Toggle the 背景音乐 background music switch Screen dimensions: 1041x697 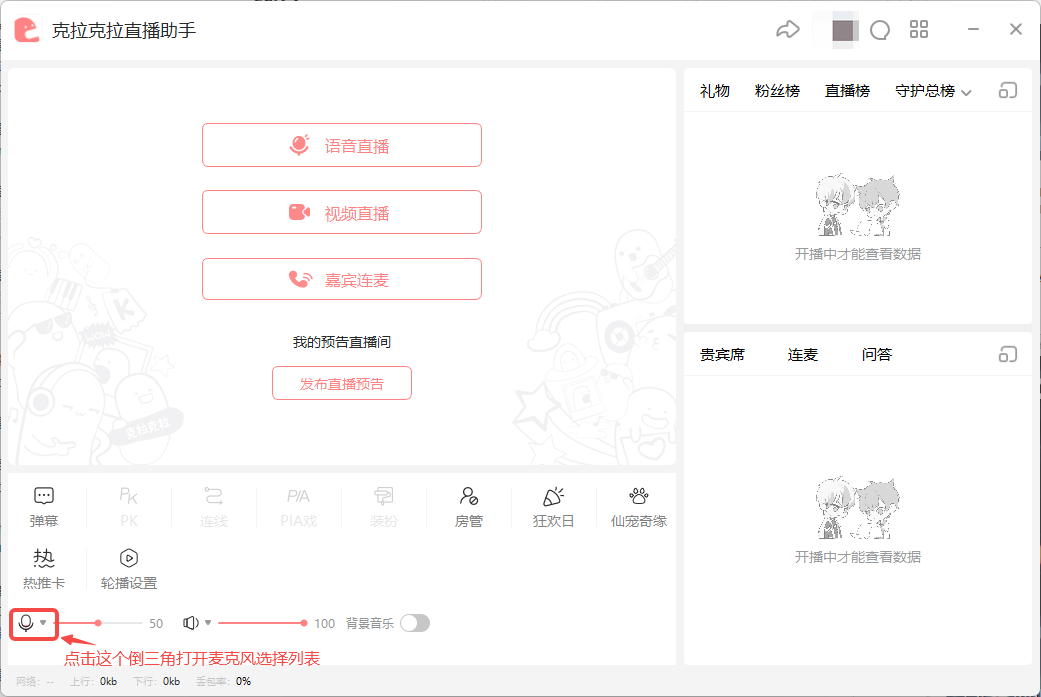pyautogui.click(x=415, y=623)
